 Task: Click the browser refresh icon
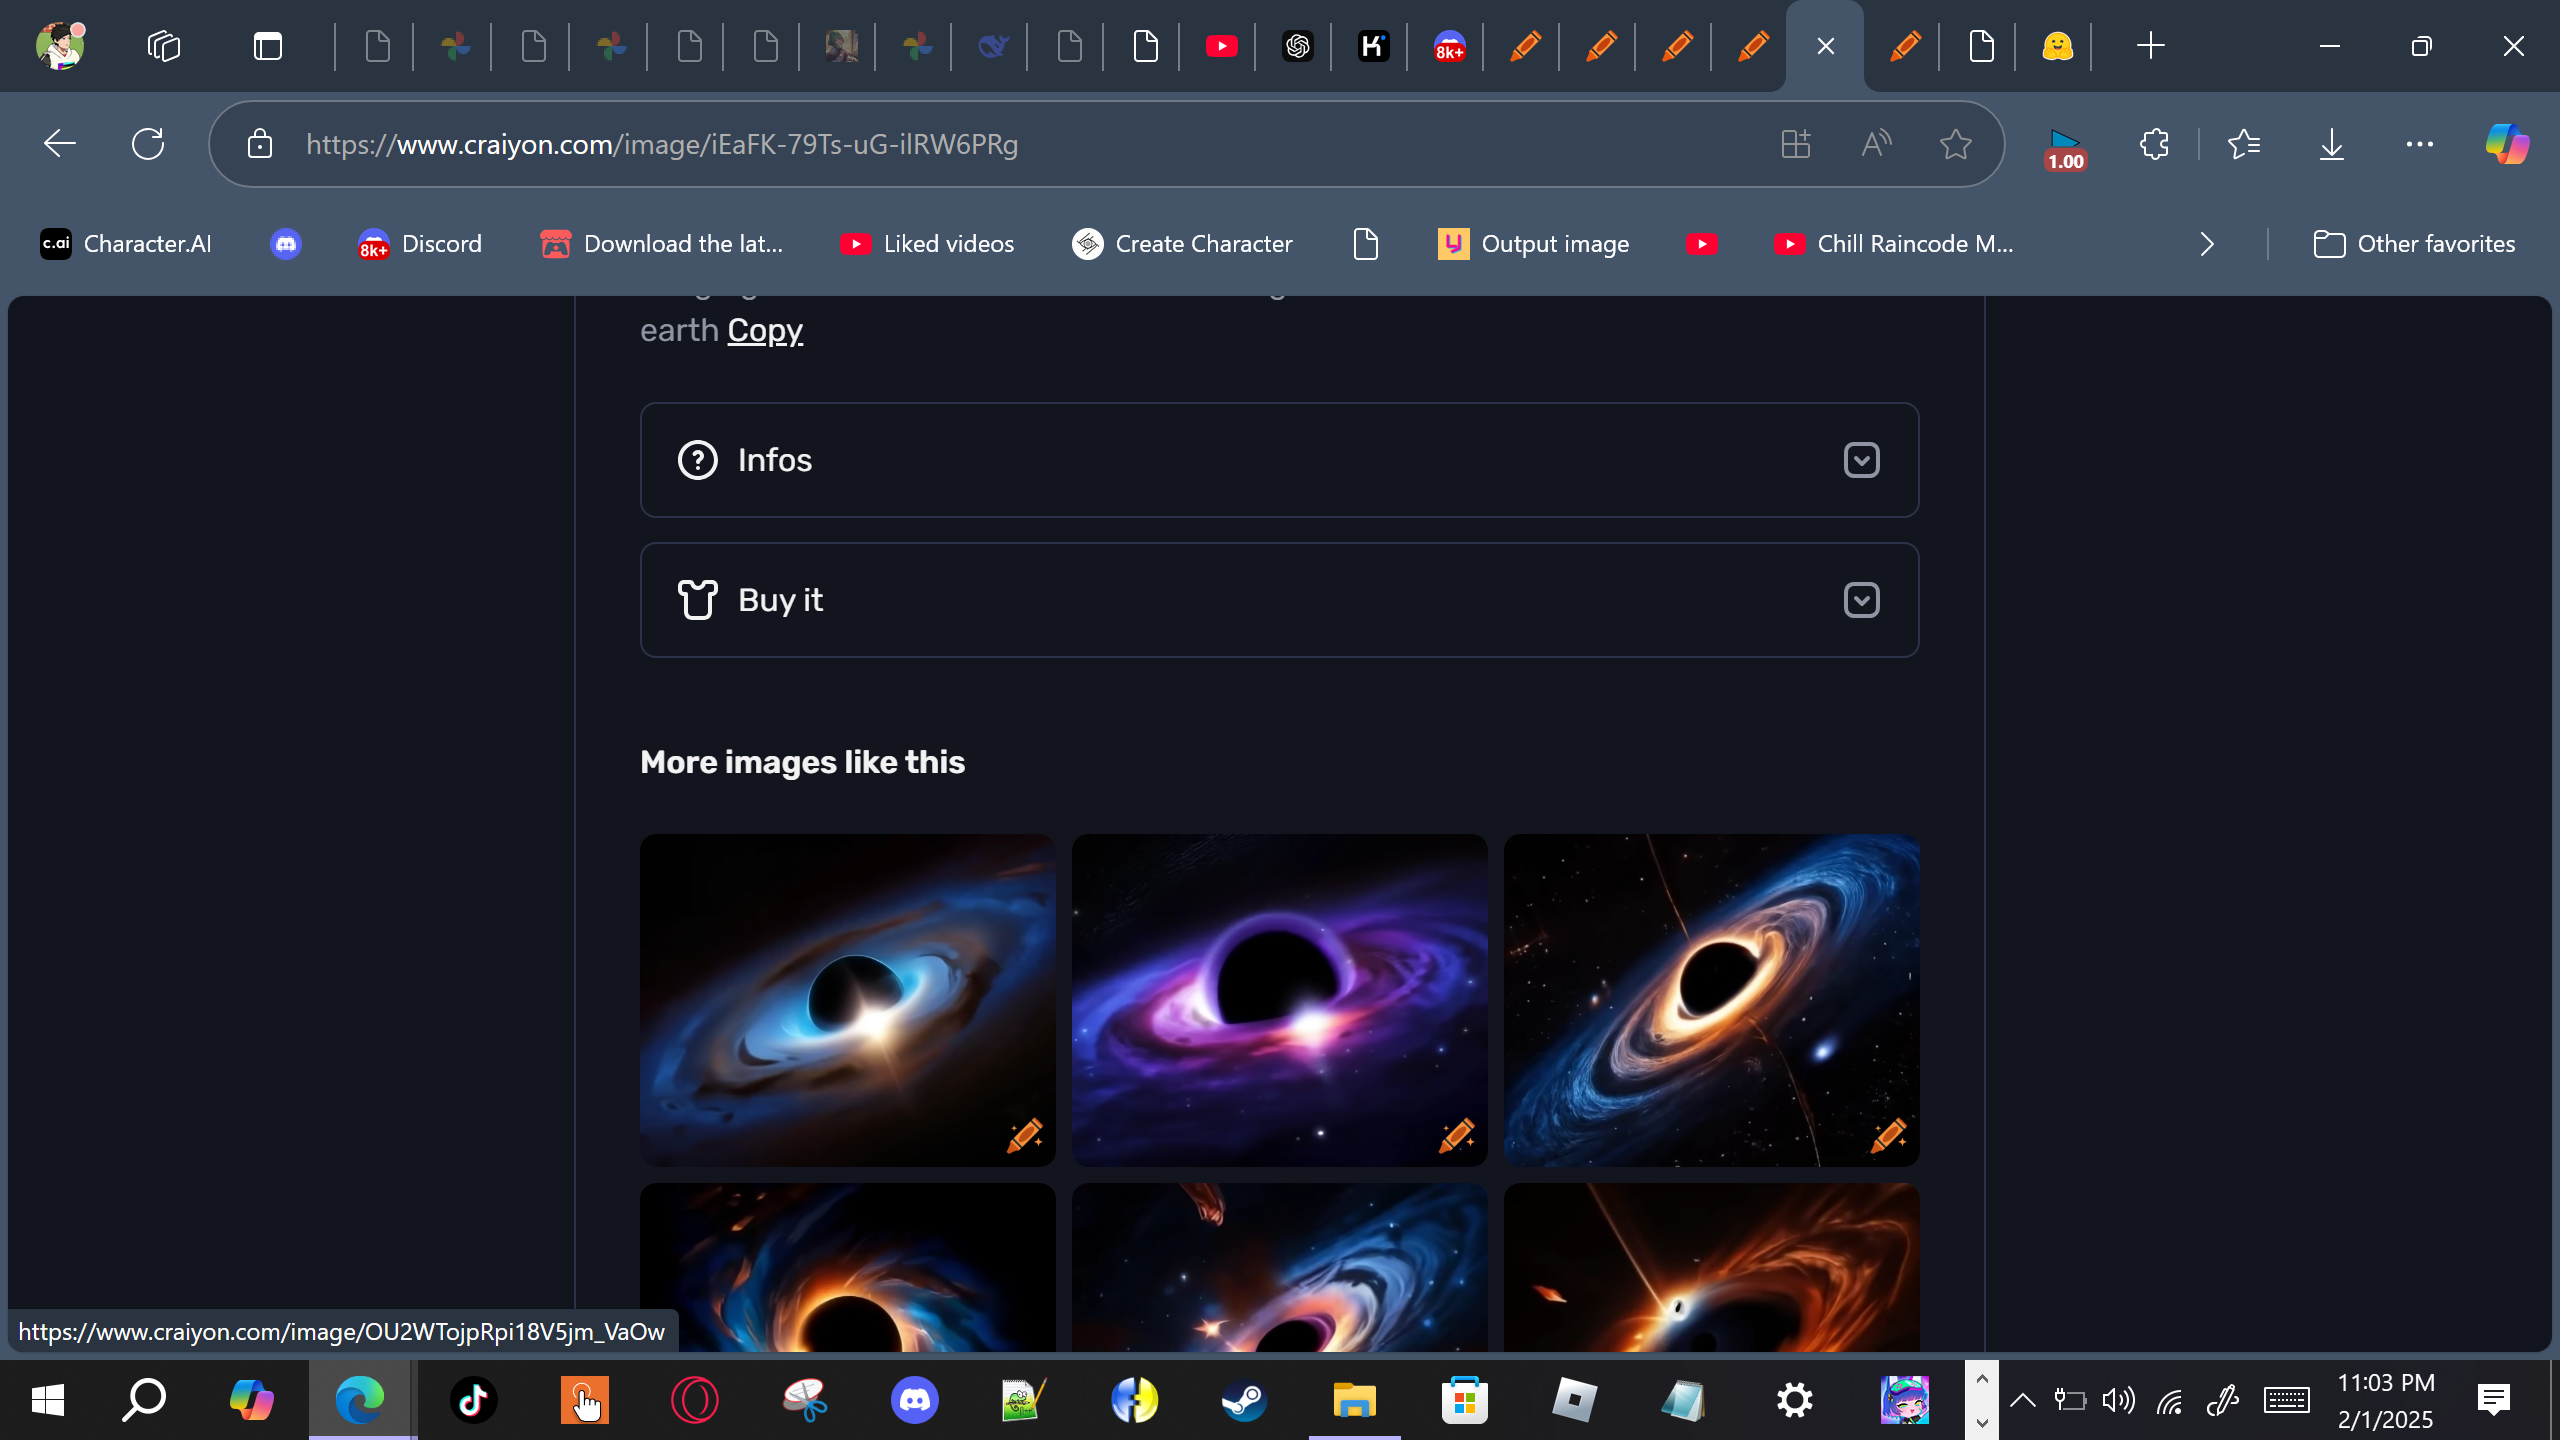pos(148,144)
